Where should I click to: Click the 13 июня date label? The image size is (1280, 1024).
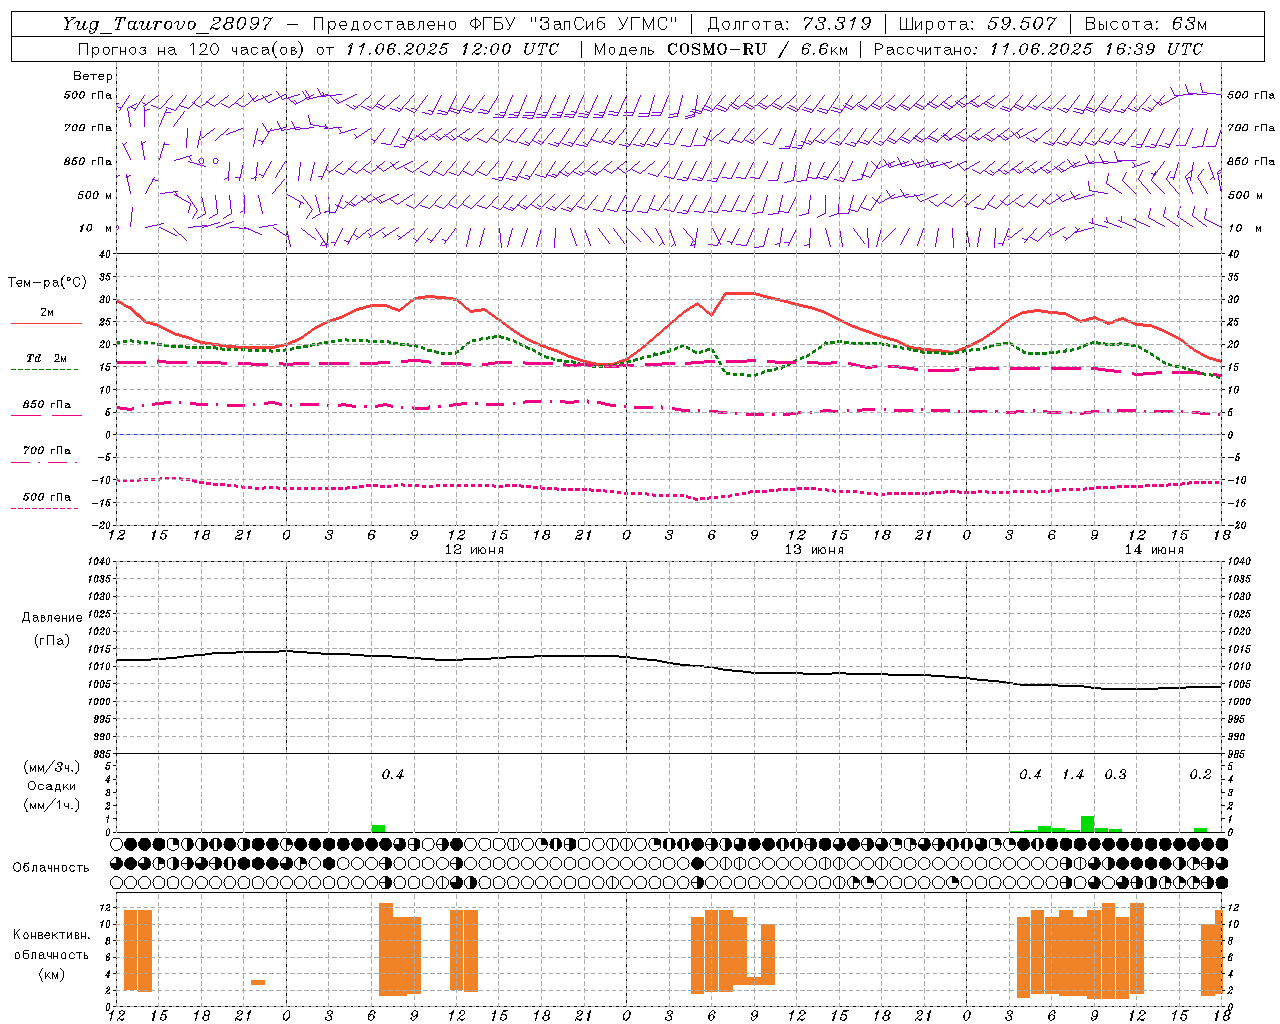pos(814,550)
